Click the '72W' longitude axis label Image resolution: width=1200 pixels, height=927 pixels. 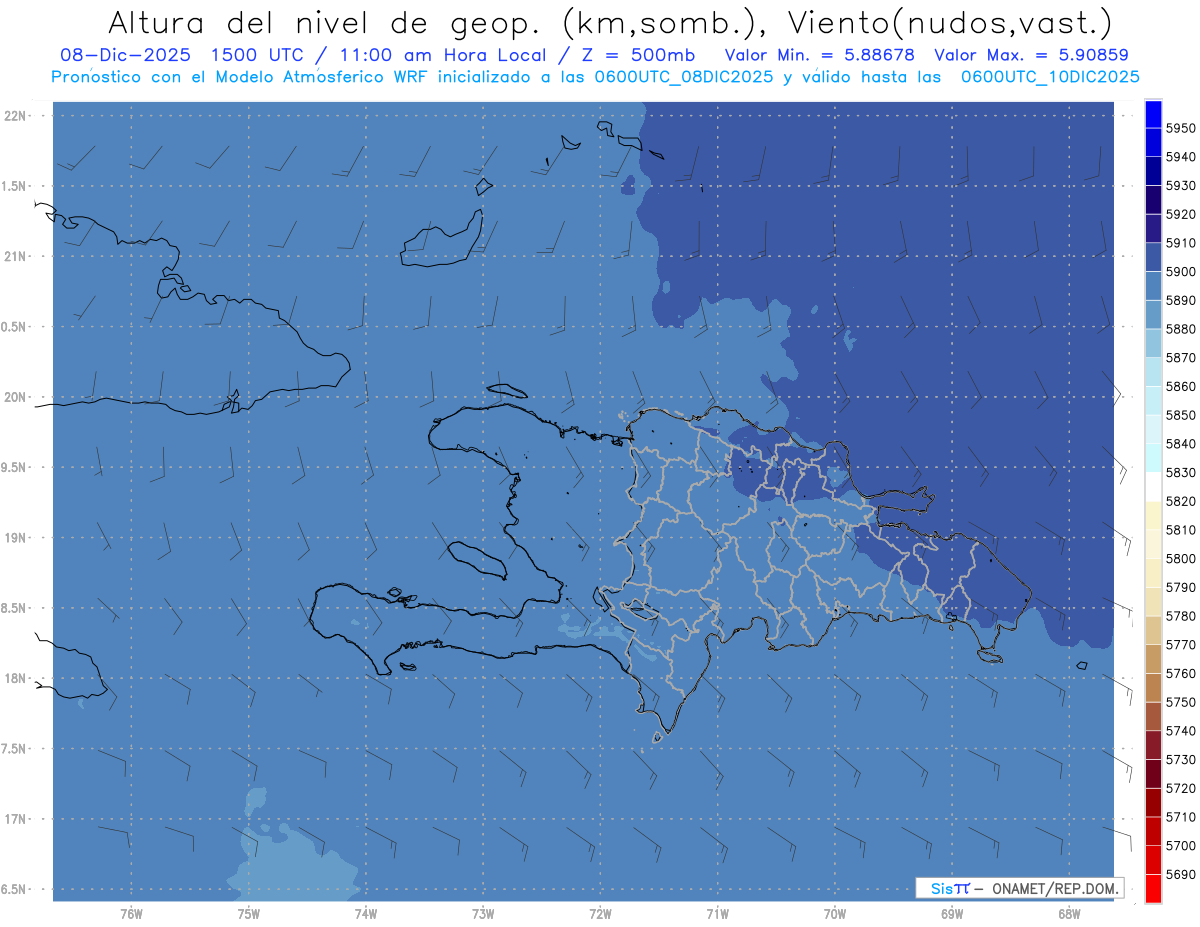tap(600, 914)
